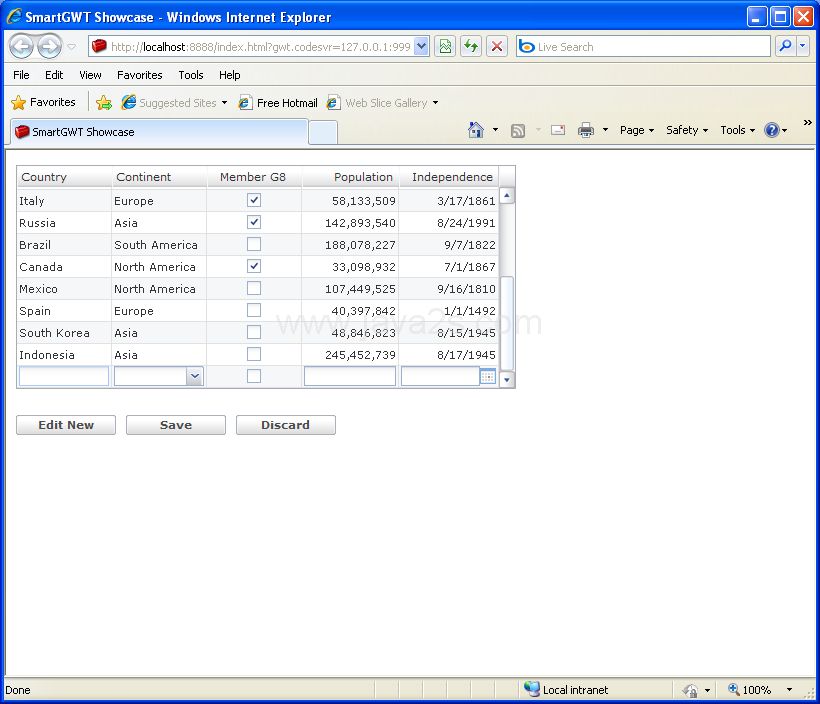
Task: Sort by Continent column header
Action: [x=160, y=177]
